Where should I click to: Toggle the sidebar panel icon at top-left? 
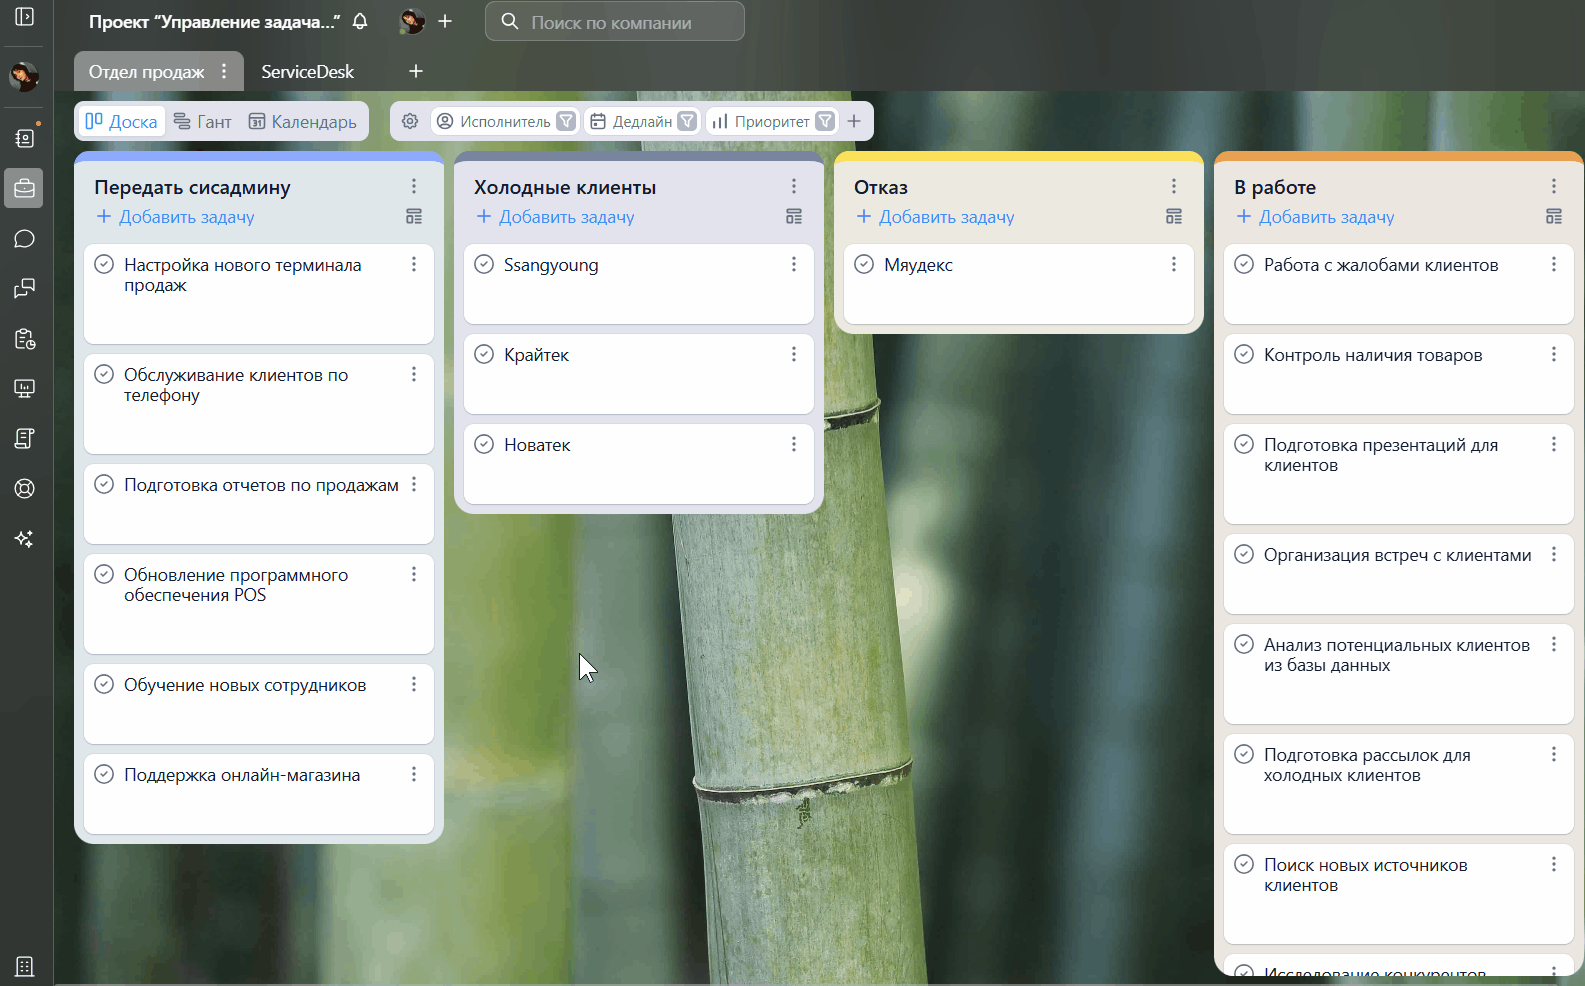coord(25,17)
